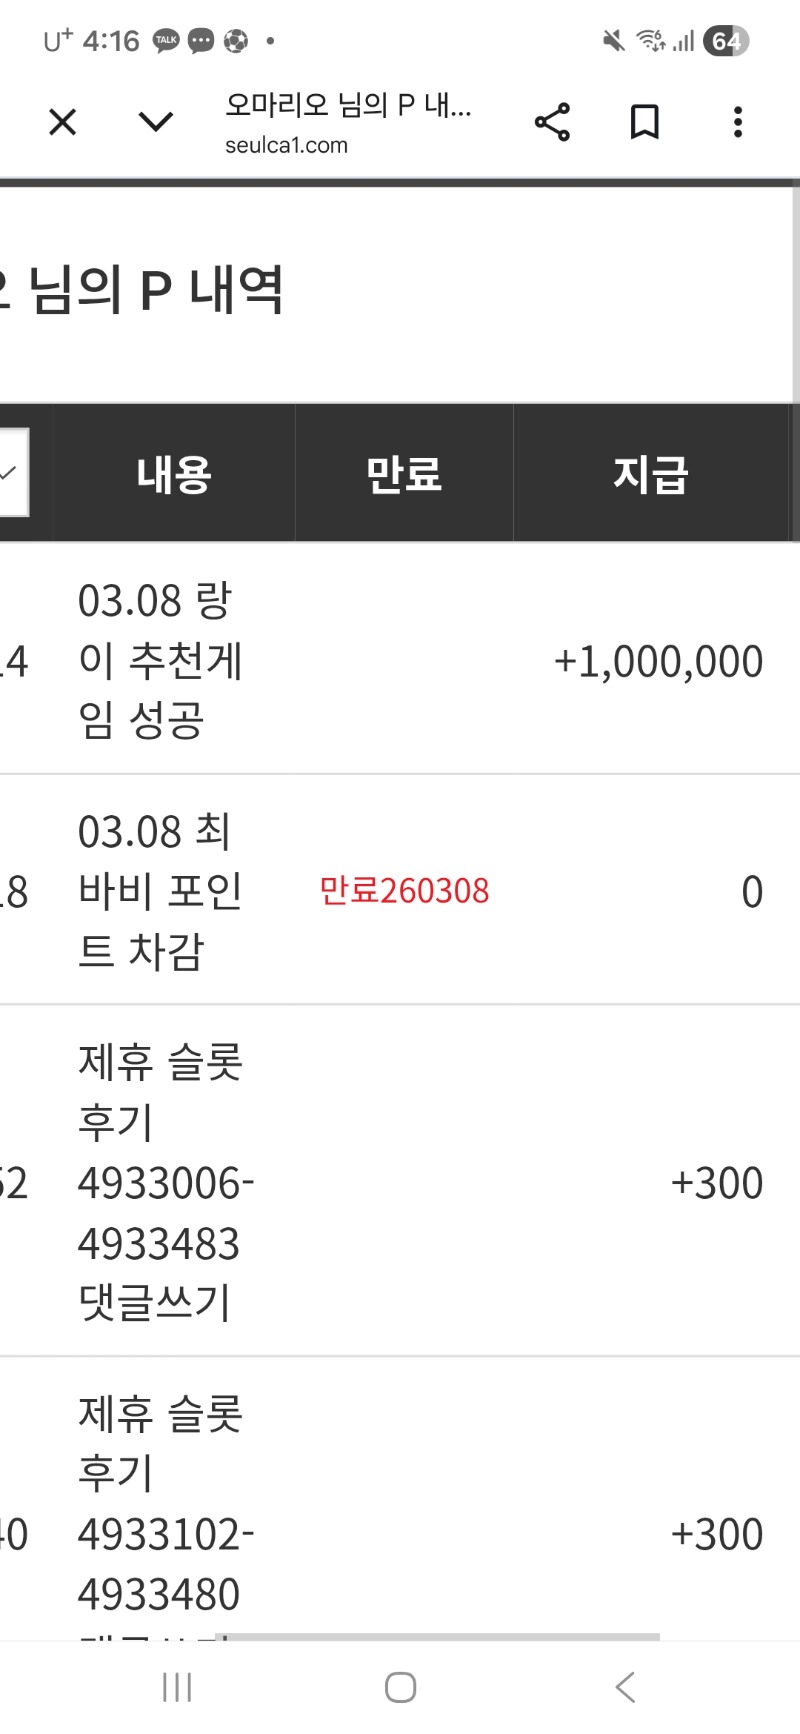Bookmark this page
The image size is (800, 1734).
click(645, 122)
